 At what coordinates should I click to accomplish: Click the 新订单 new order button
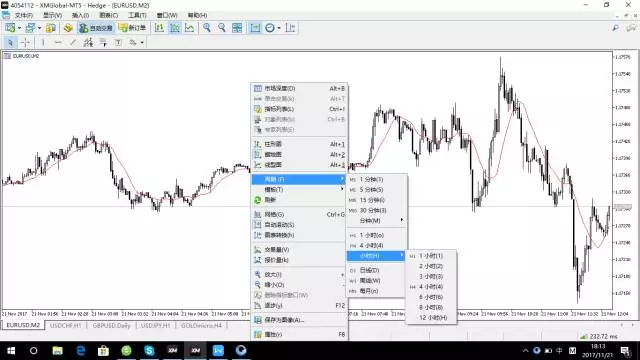[132, 28]
